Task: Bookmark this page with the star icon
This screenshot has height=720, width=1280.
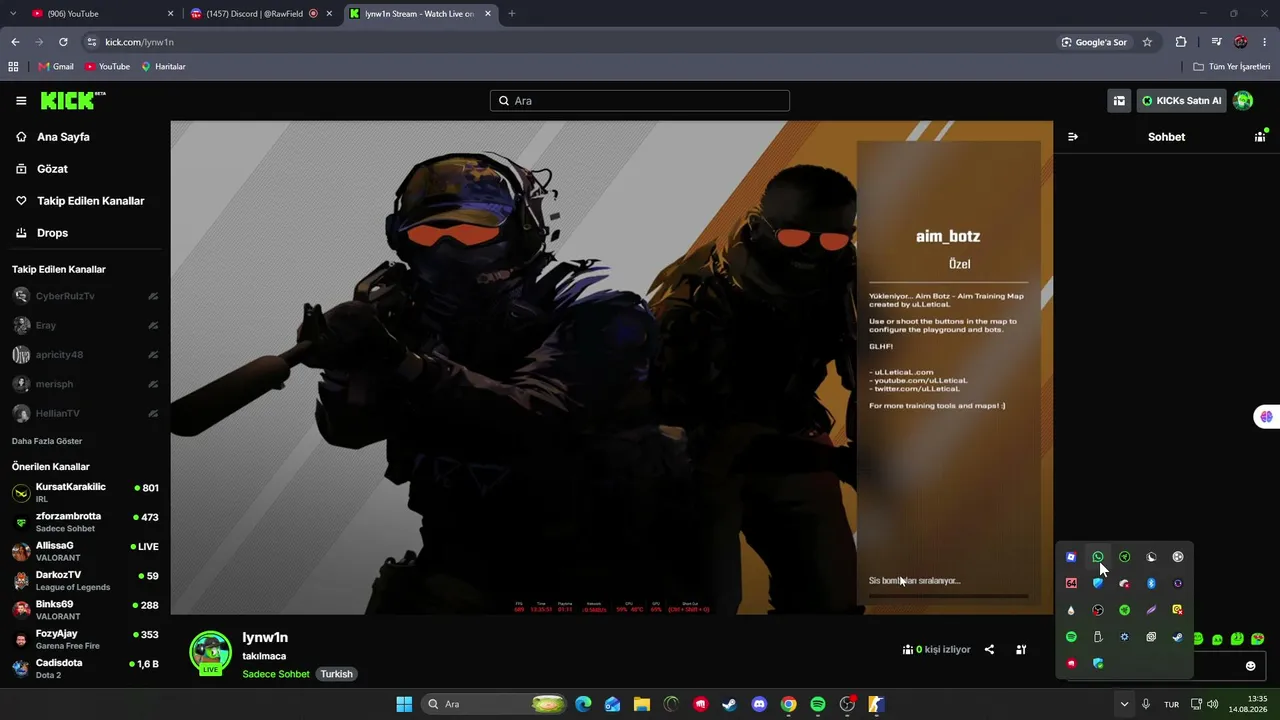Action: [x=1147, y=42]
